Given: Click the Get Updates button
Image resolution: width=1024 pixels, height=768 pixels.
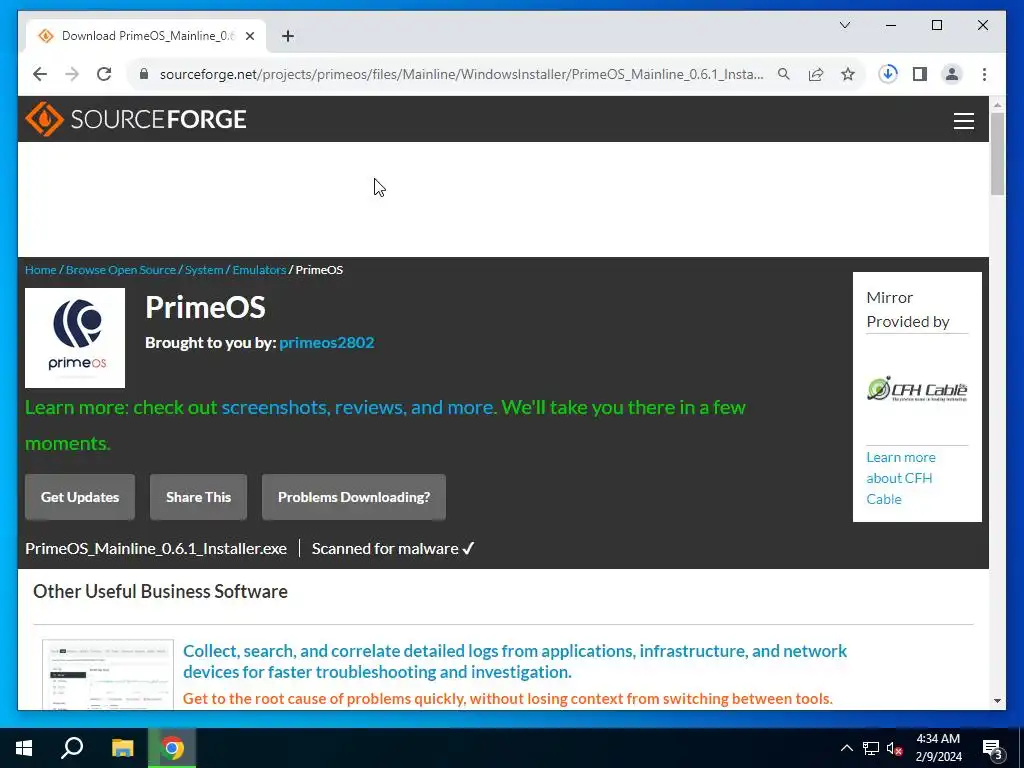Looking at the screenshot, I should pos(80,497).
